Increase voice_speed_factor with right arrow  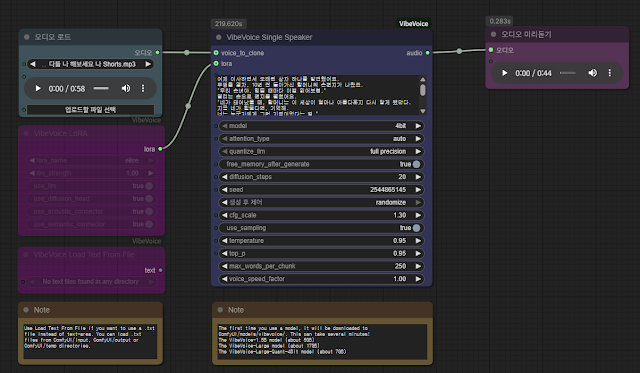tap(418, 279)
